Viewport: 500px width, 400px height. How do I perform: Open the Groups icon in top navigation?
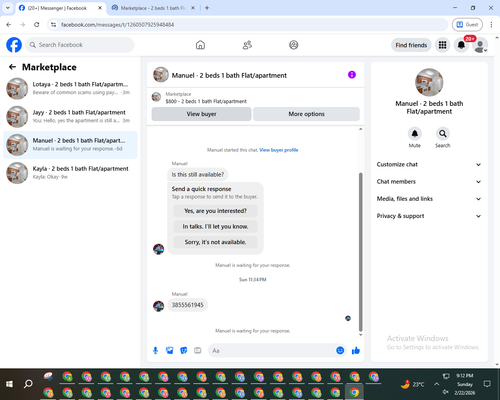click(x=294, y=45)
